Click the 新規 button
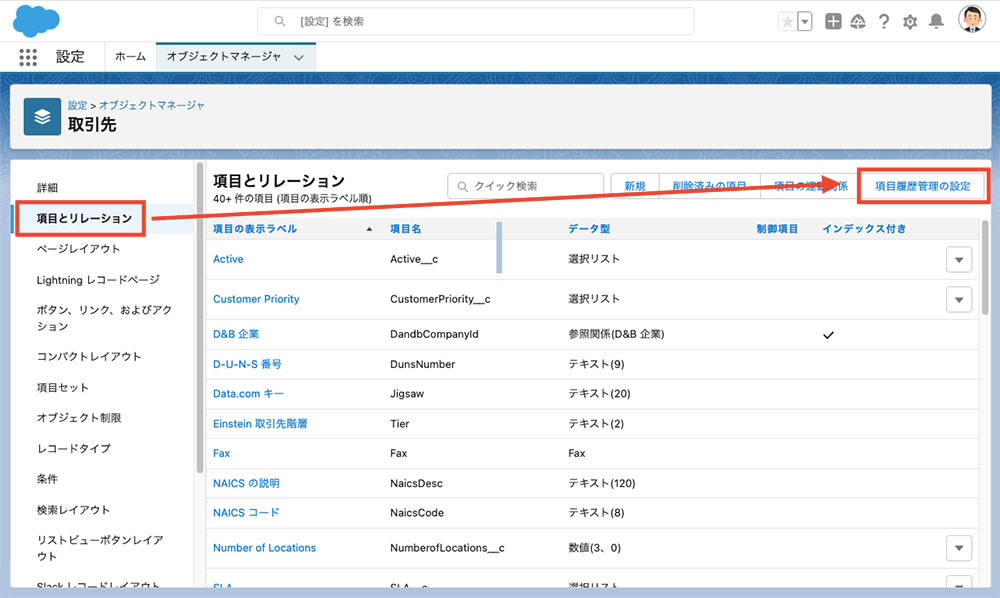The image size is (1000, 598). click(635, 186)
